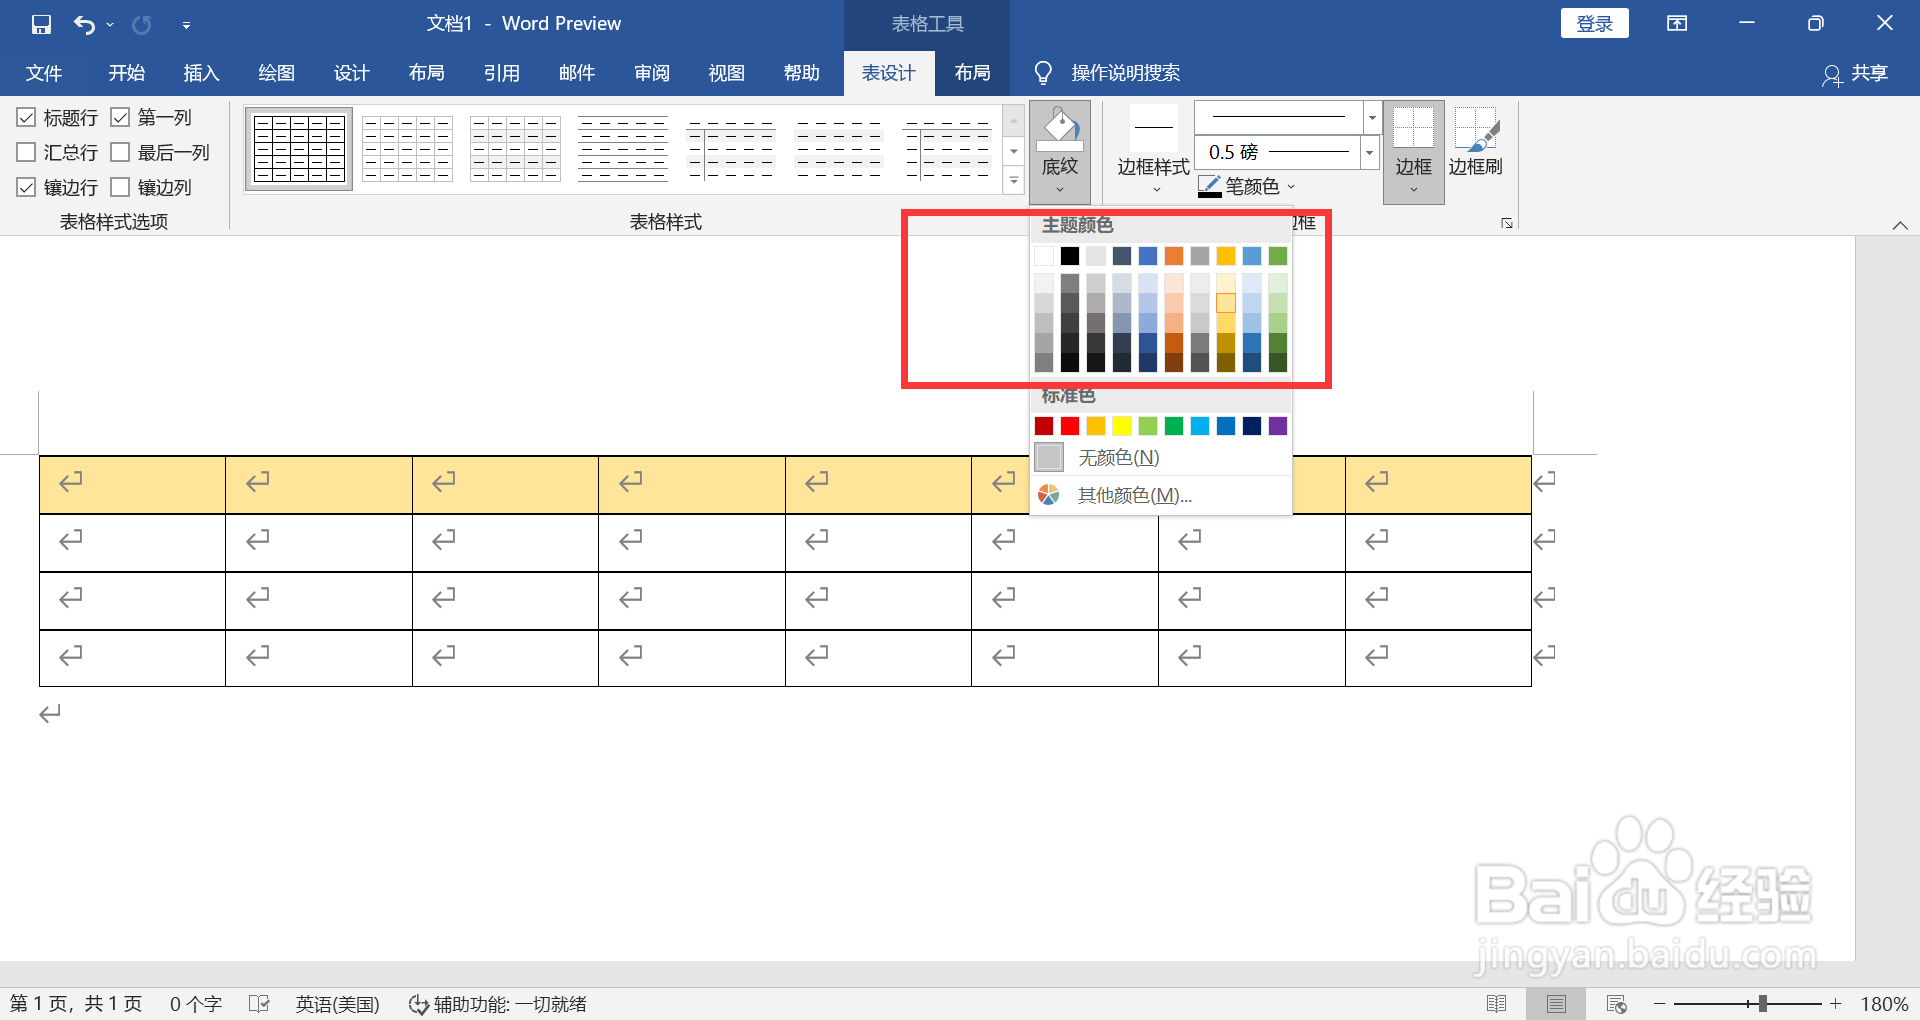Image resolution: width=1920 pixels, height=1020 pixels.
Task: Pick the black theme color swatch
Action: [x=1070, y=256]
